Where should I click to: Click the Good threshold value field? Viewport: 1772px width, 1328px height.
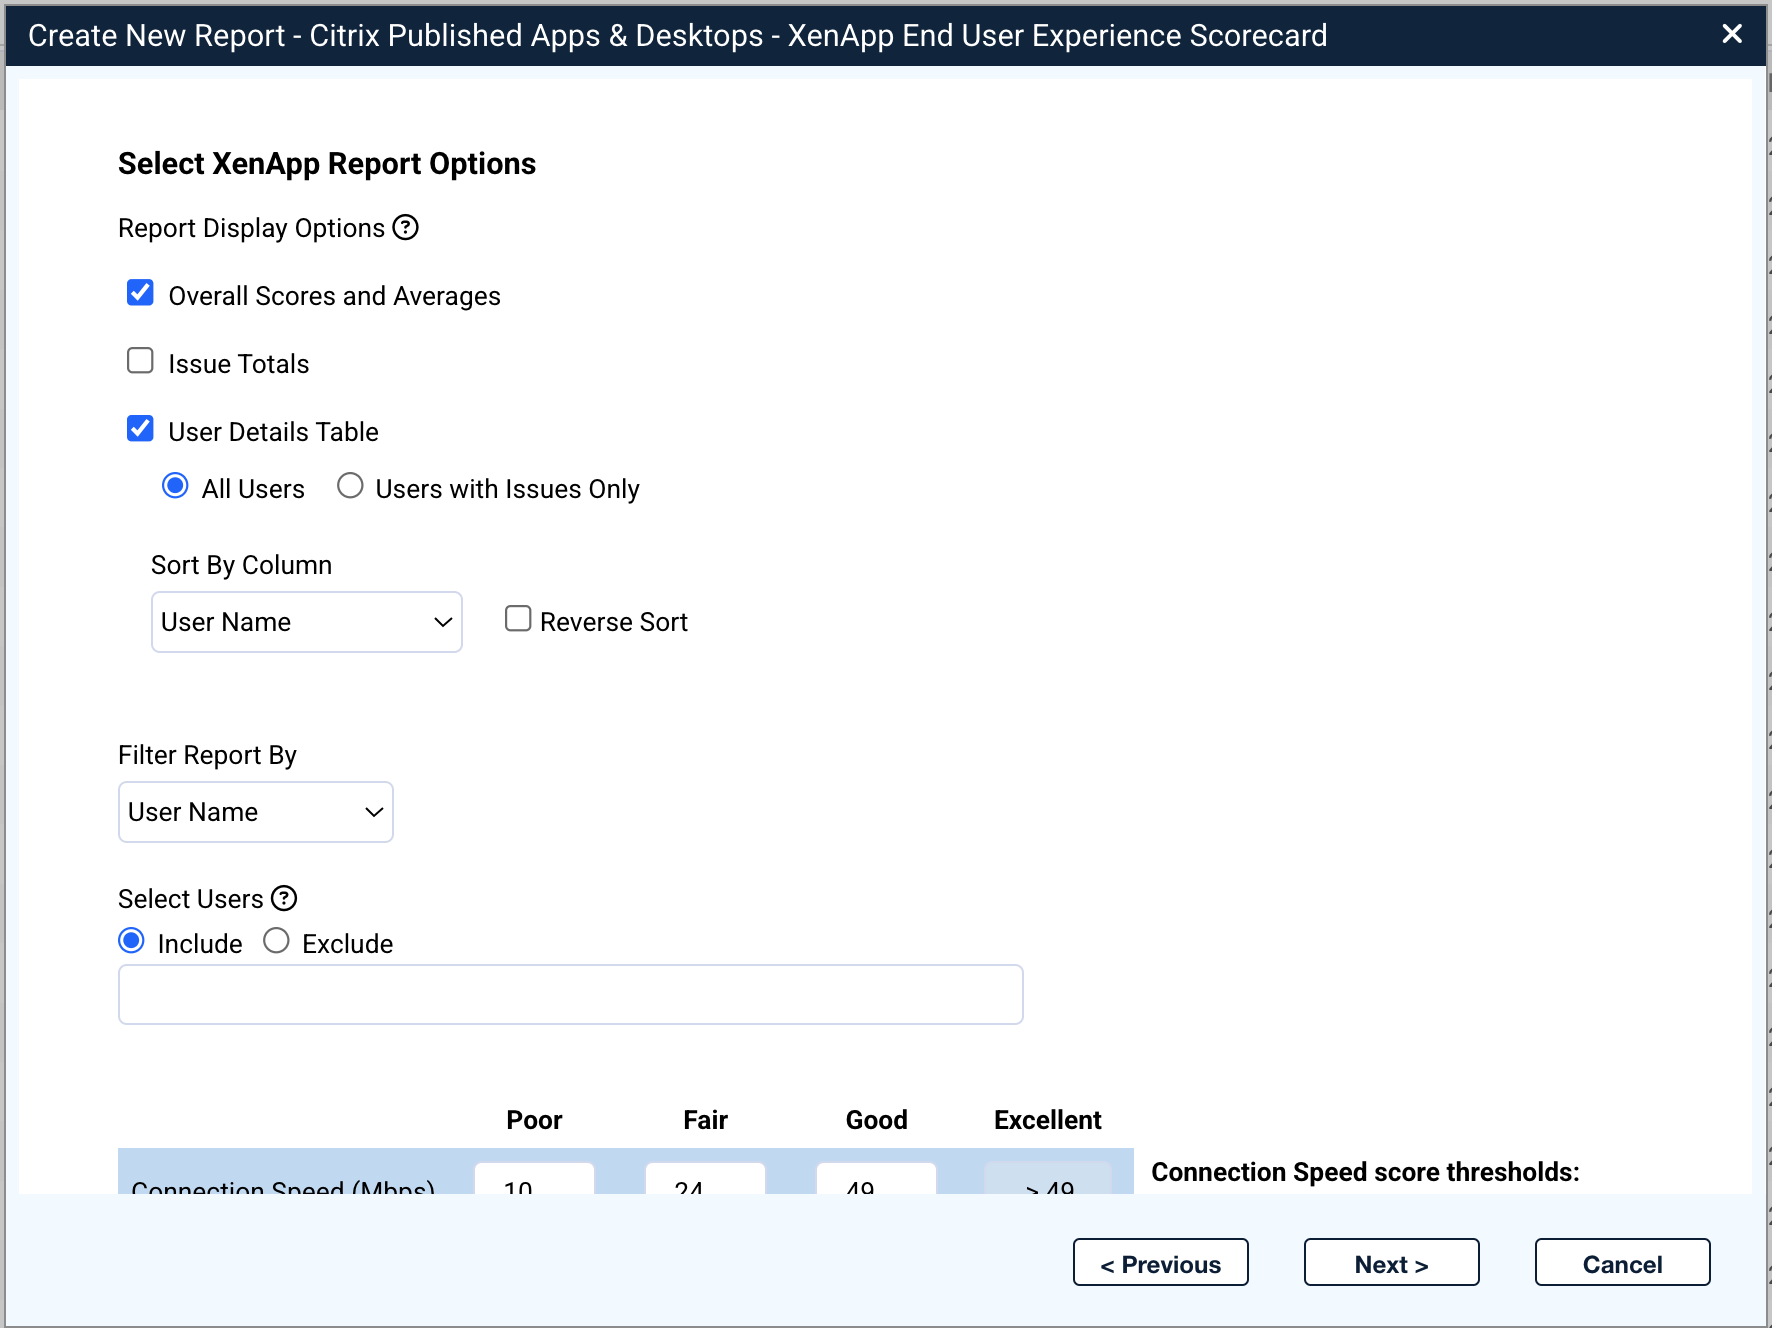click(876, 1179)
